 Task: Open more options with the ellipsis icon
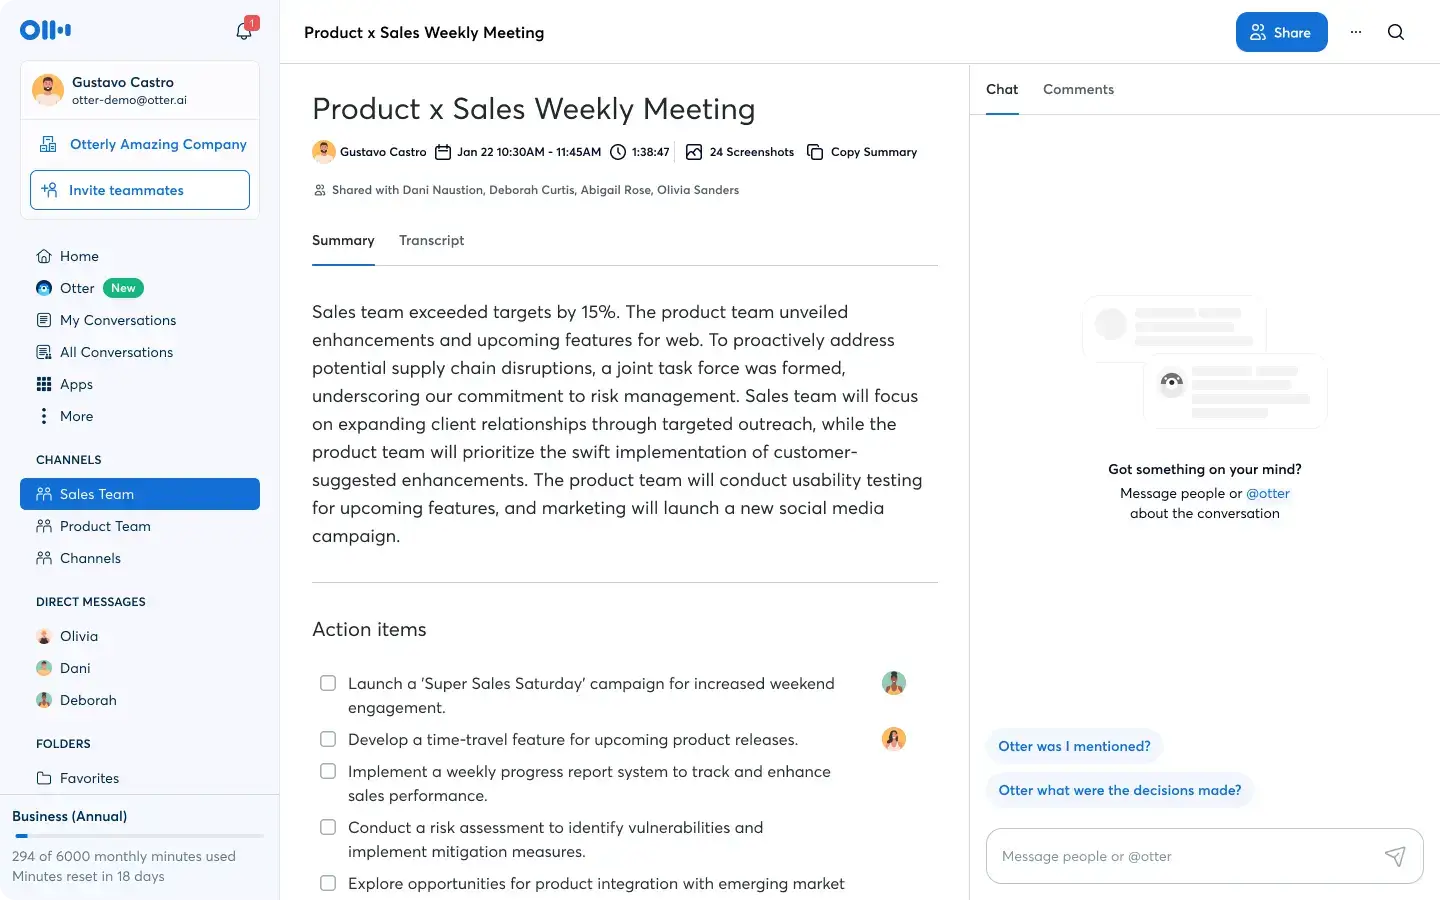[1356, 32]
